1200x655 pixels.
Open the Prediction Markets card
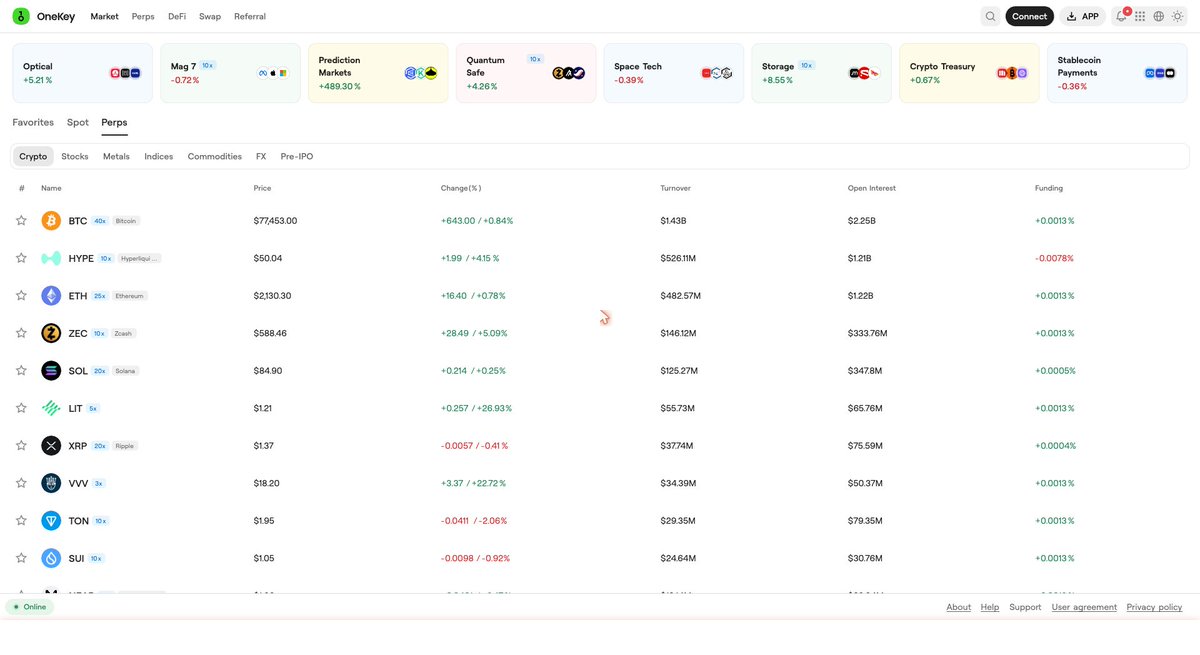[x=378, y=73]
